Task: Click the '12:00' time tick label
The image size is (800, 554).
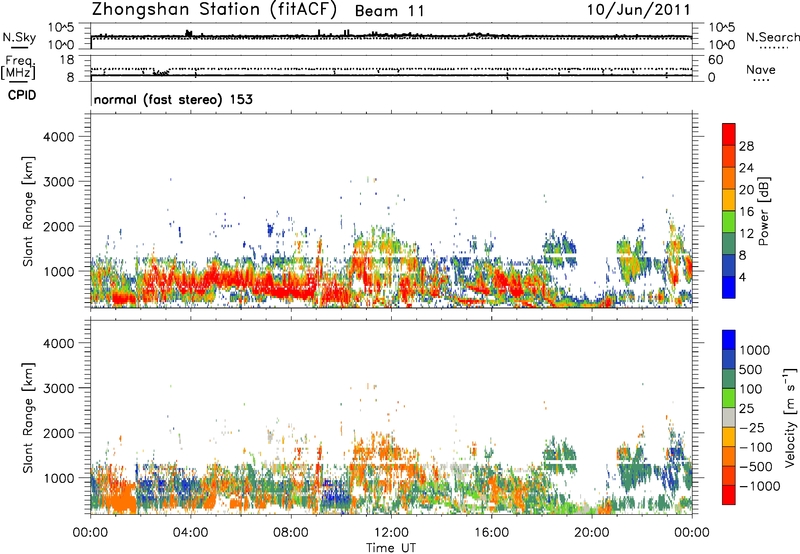Action: click(391, 533)
